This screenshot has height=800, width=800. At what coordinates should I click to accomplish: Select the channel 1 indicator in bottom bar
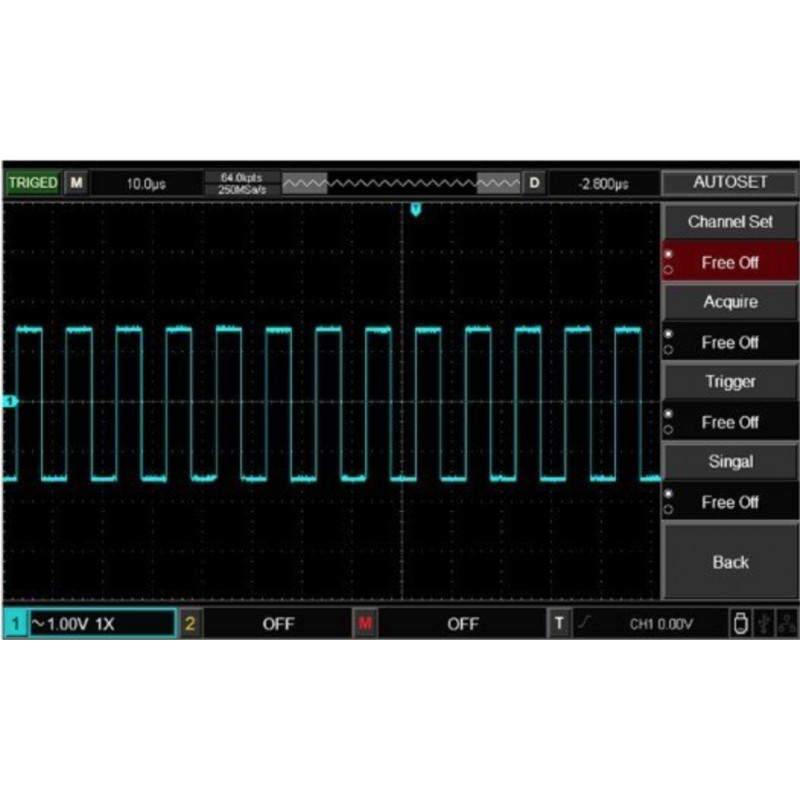(15, 623)
